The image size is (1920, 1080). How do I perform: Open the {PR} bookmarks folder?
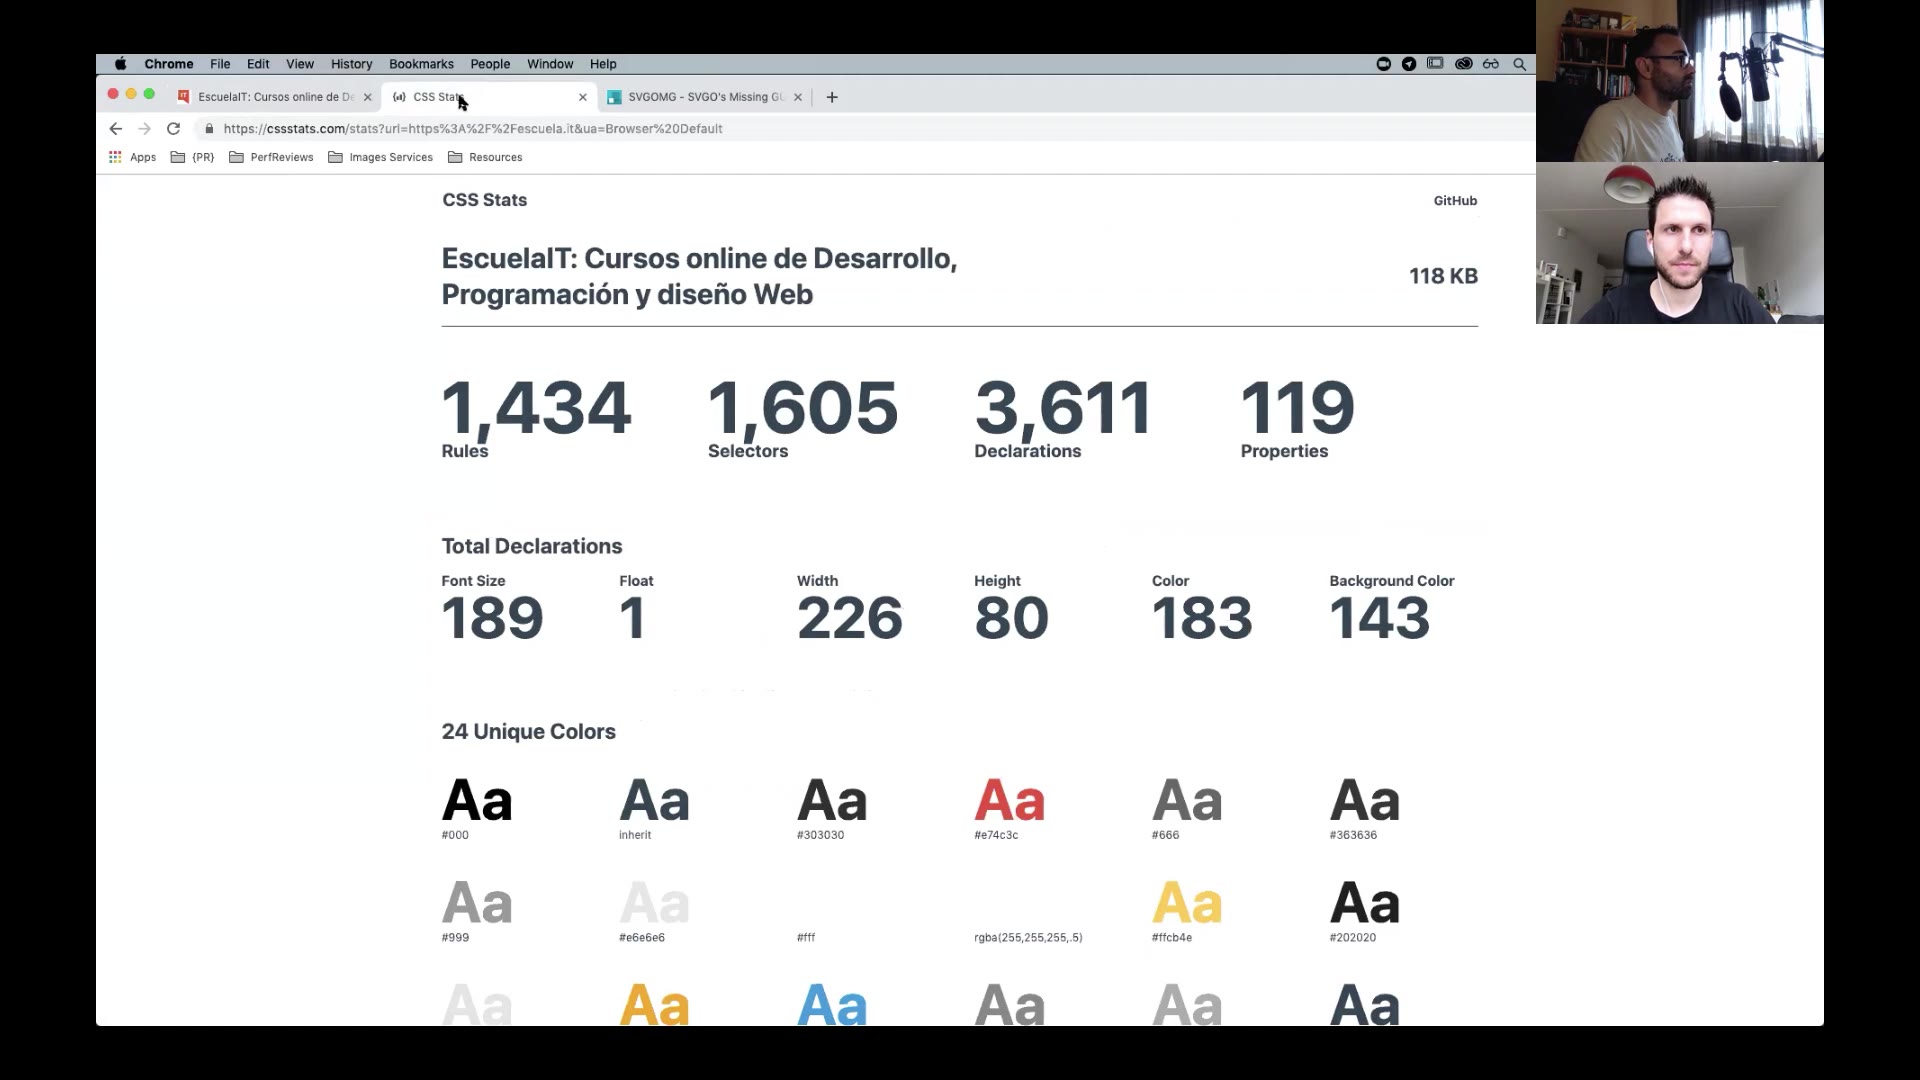192,157
